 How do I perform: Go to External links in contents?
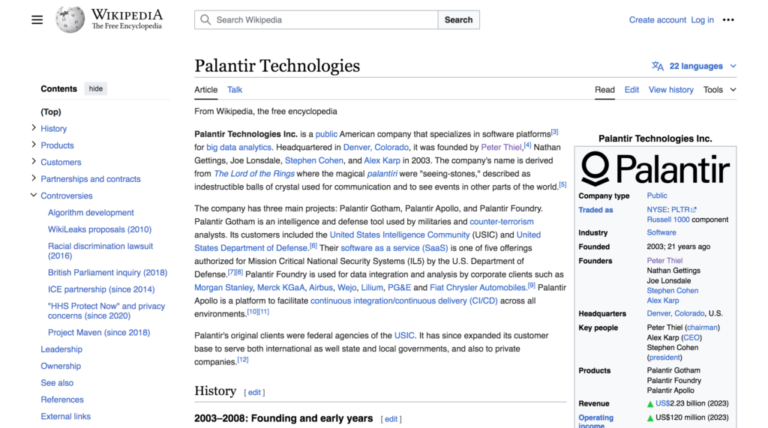(x=66, y=416)
